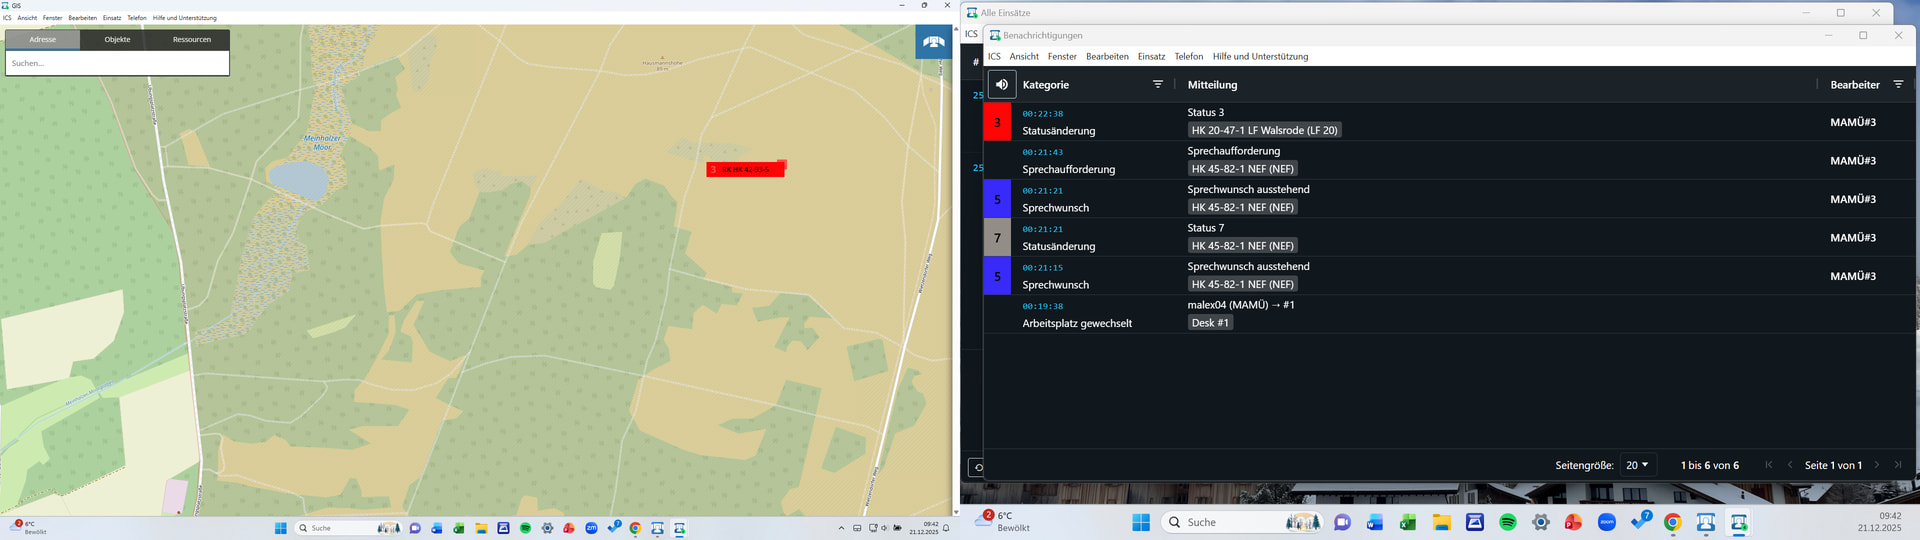This screenshot has width=1920, height=540.
Task: Click the refresh icon at bottom left
Action: click(x=977, y=467)
